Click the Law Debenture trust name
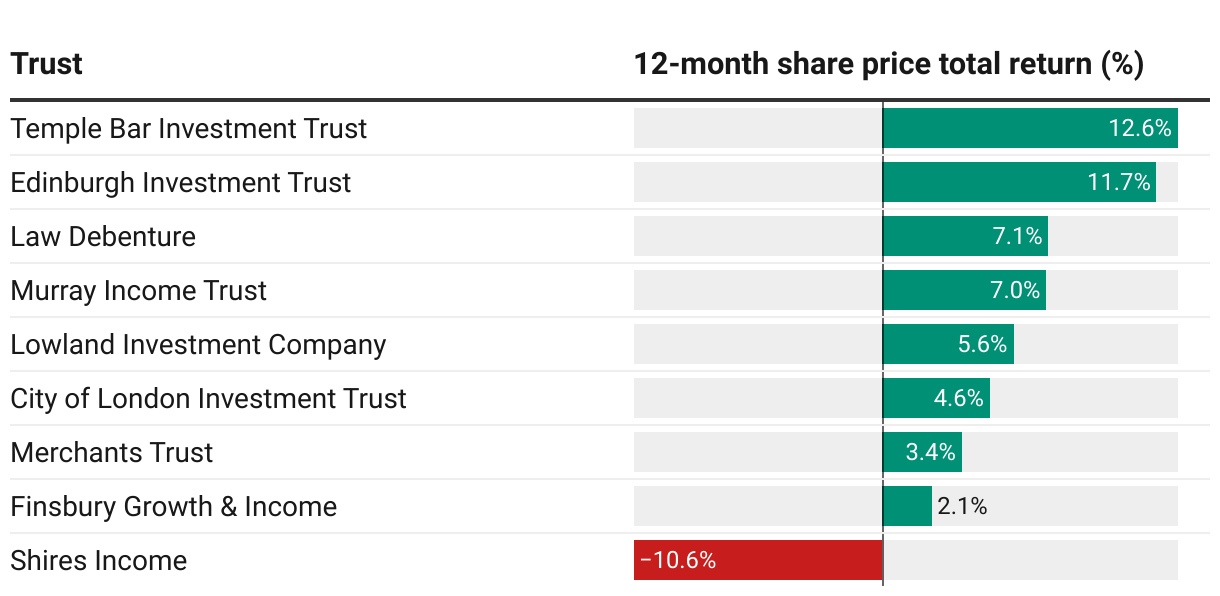 (x=103, y=237)
